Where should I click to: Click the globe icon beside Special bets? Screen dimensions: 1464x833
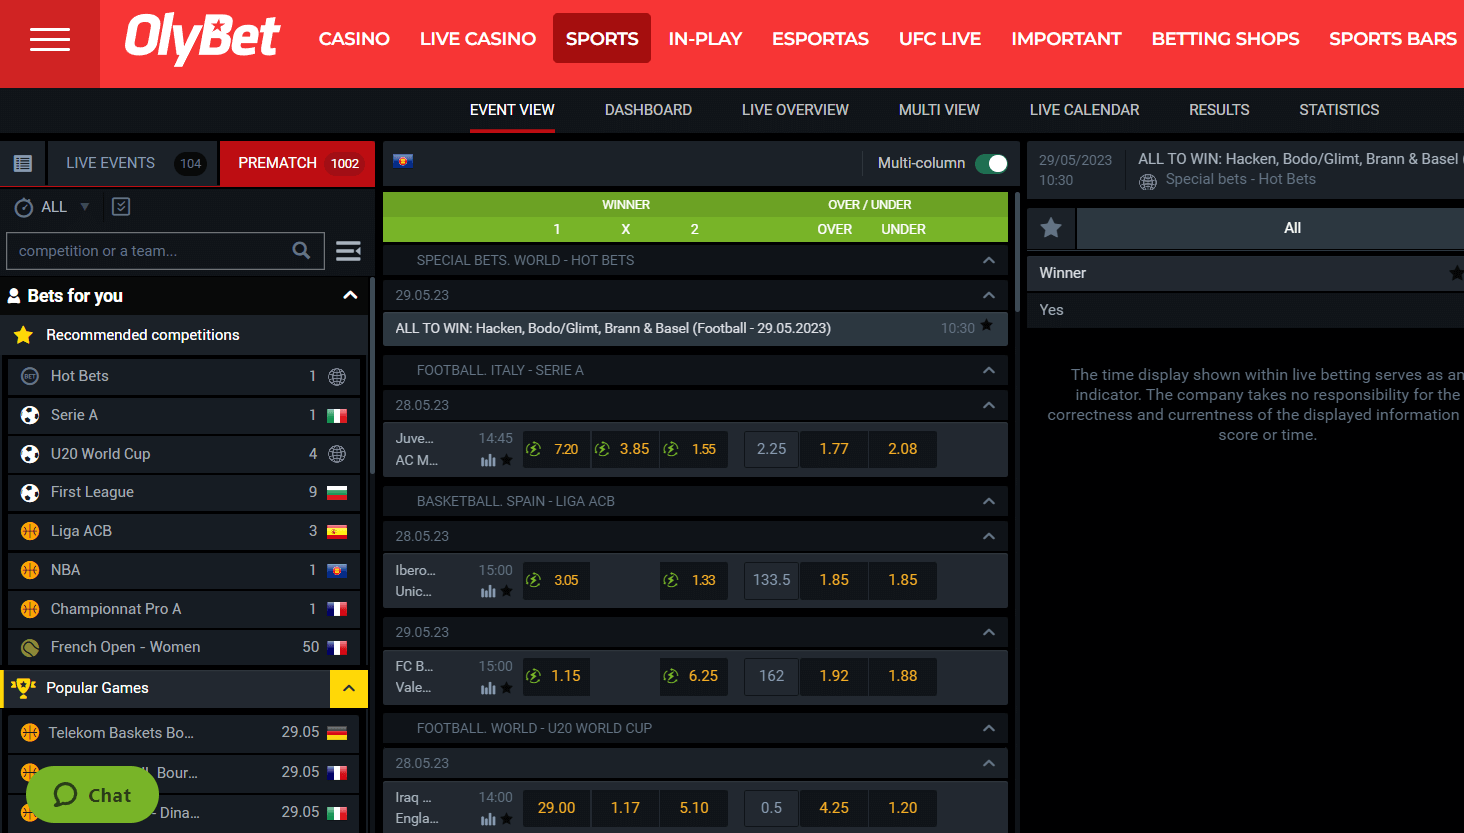[x=1148, y=181]
